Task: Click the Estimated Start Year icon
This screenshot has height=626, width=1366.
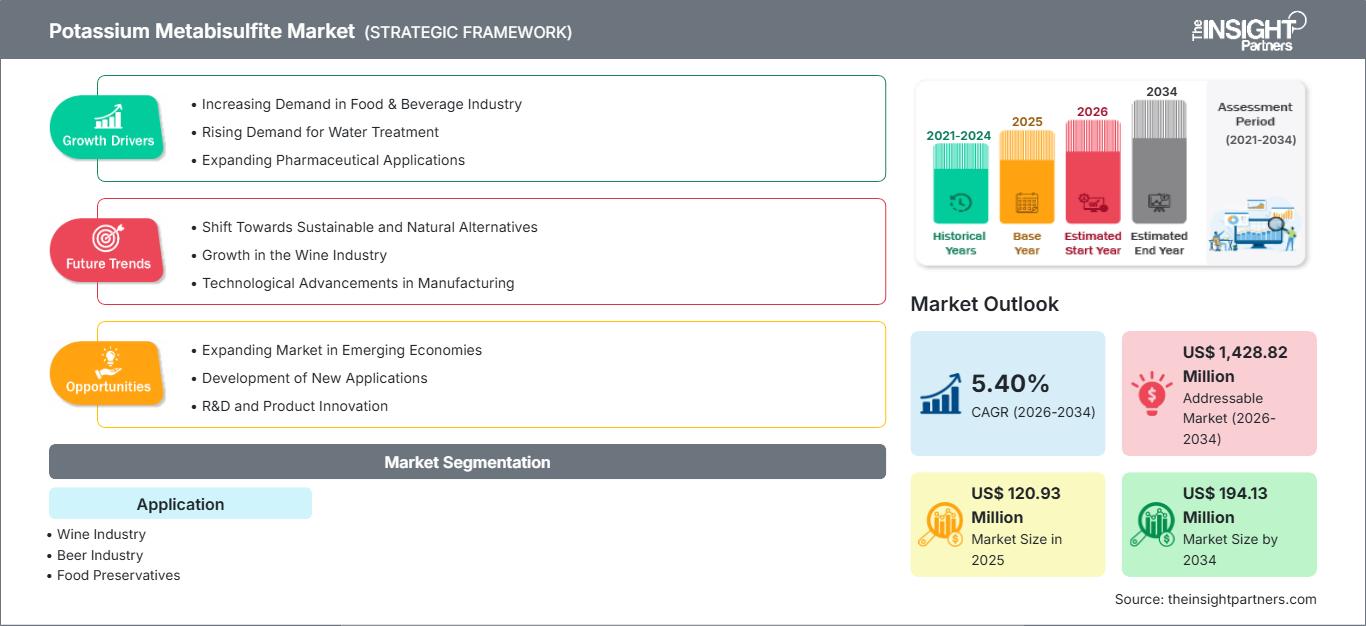Action: pos(1092,203)
